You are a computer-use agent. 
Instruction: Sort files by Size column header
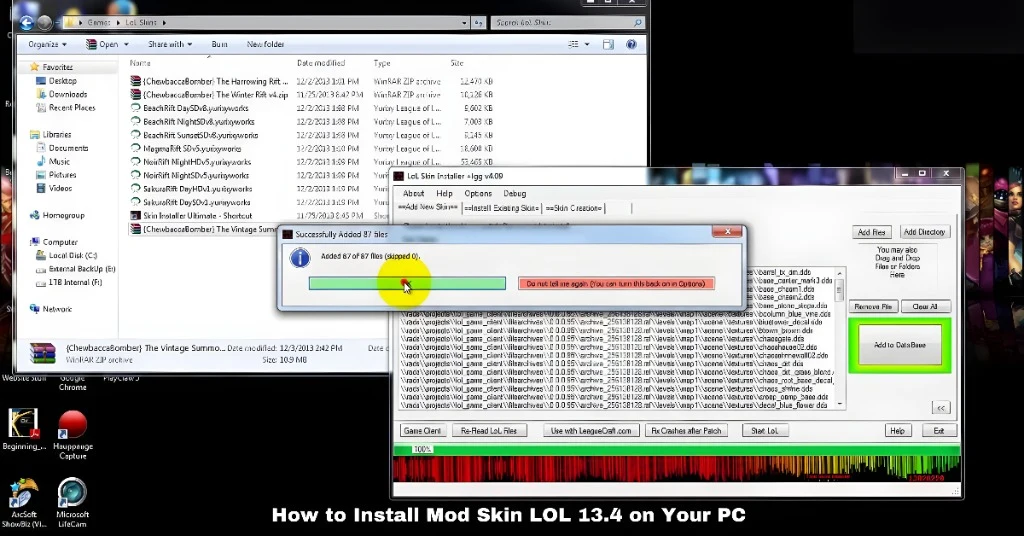(x=456, y=63)
